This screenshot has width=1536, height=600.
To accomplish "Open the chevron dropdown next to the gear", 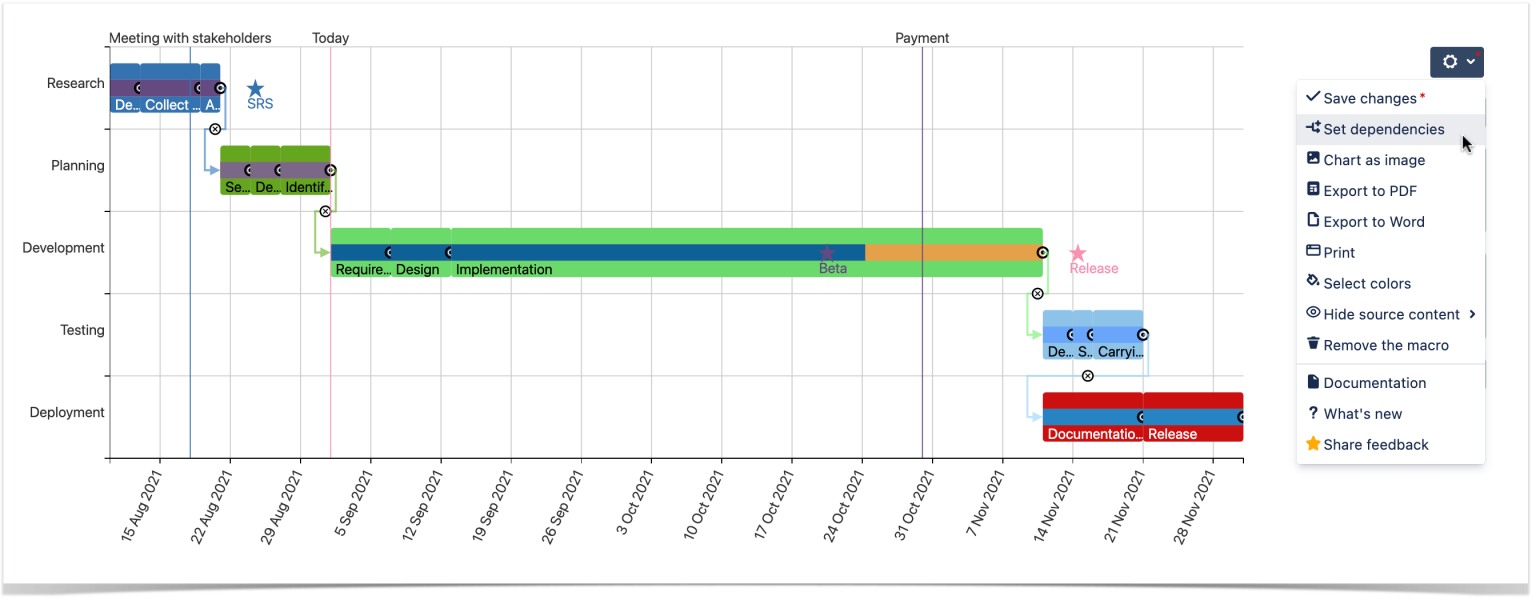I will tap(1469, 61).
